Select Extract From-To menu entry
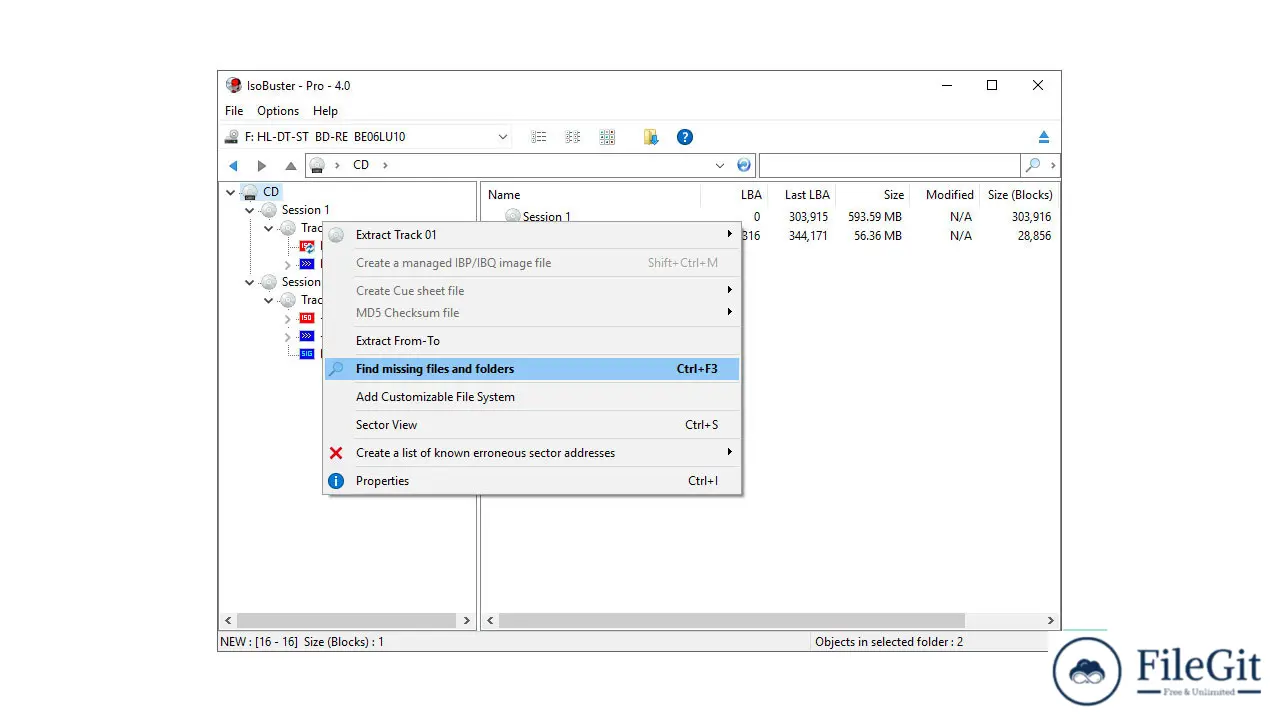The height and width of the screenshot is (720, 1280). (x=532, y=341)
